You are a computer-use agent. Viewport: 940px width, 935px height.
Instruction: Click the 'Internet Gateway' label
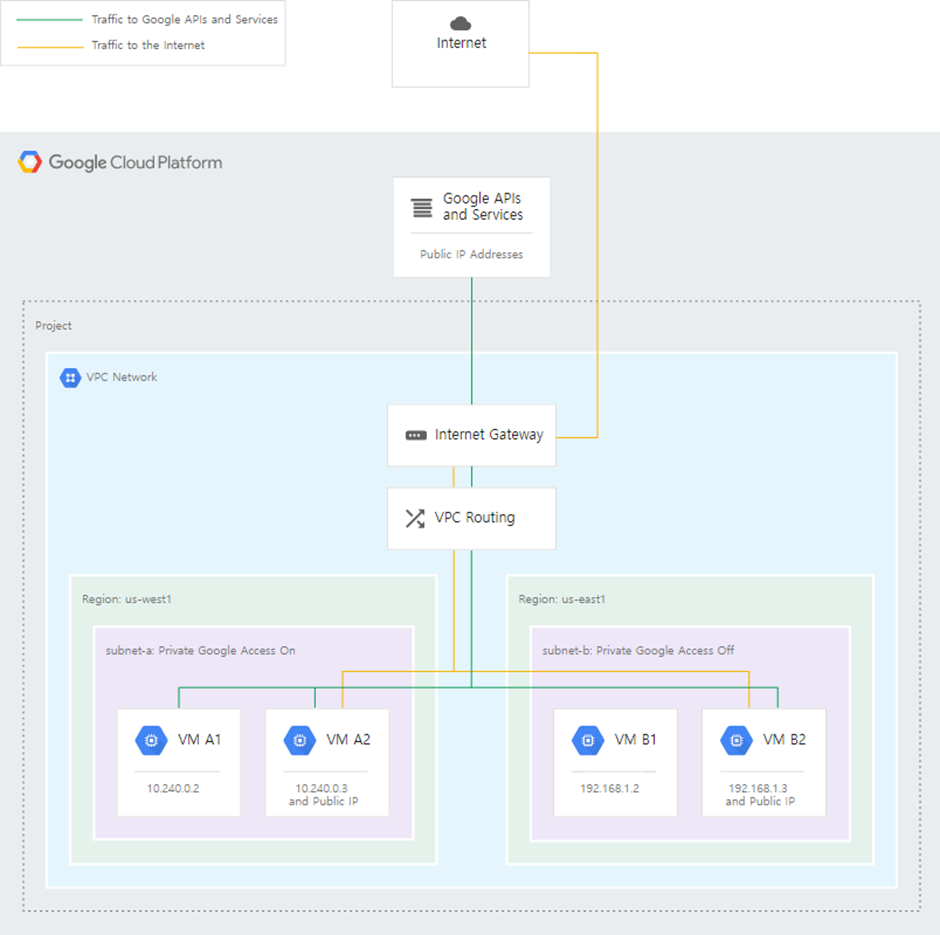click(x=489, y=435)
